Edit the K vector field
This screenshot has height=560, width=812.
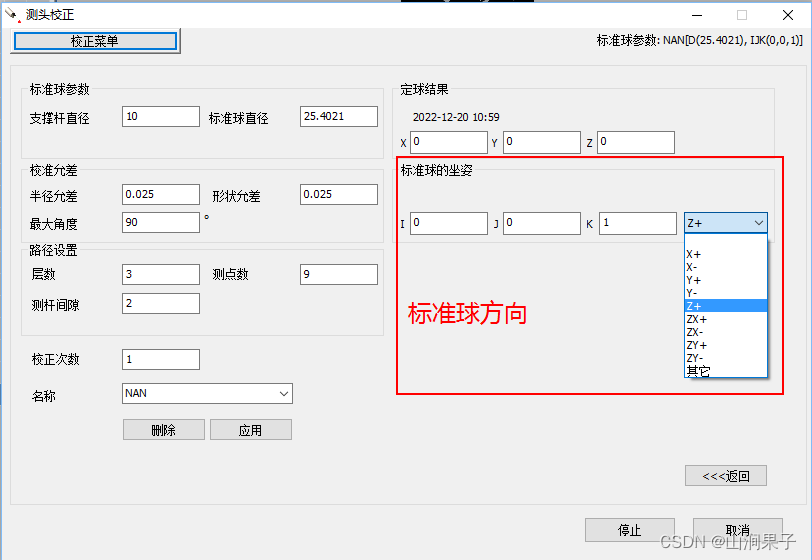[x=638, y=223]
